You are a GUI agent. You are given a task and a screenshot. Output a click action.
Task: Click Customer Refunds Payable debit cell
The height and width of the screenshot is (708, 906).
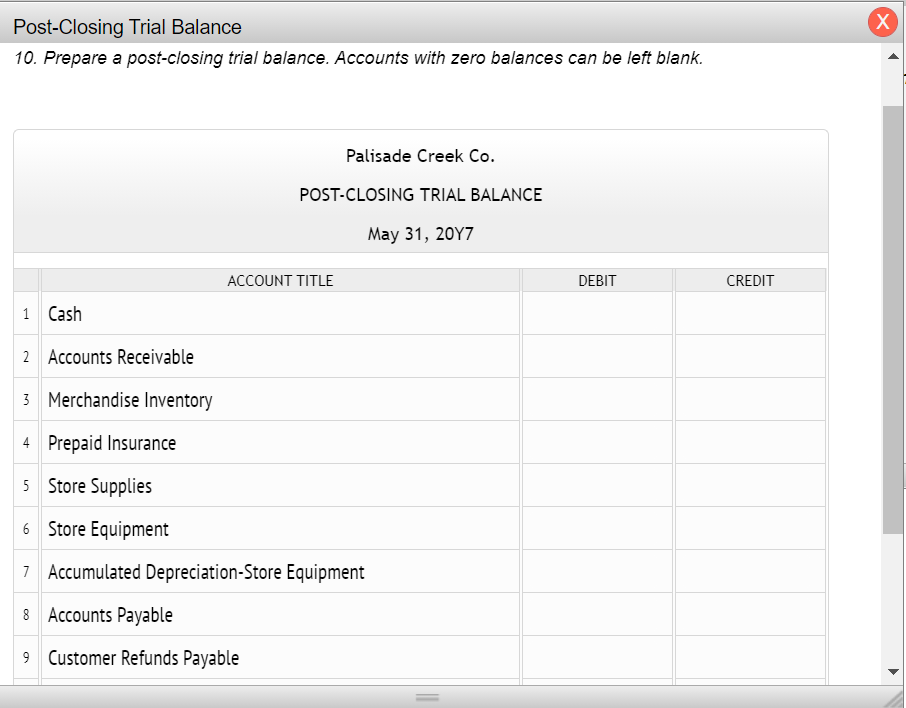pyautogui.click(x=597, y=657)
